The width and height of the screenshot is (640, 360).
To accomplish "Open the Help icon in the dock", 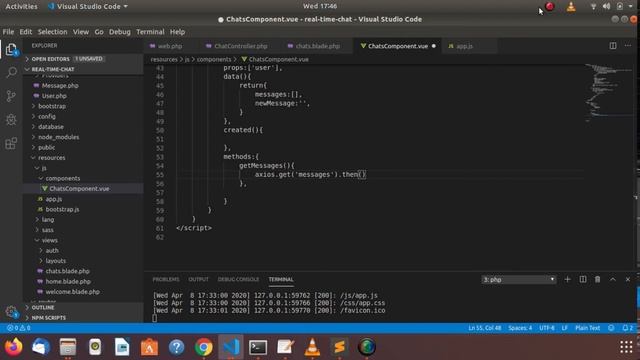I will pos(177,347).
